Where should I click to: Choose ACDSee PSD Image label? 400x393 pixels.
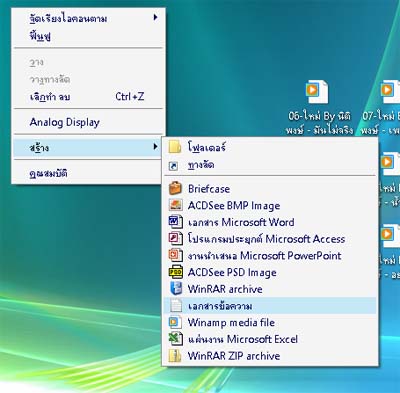click(232, 272)
